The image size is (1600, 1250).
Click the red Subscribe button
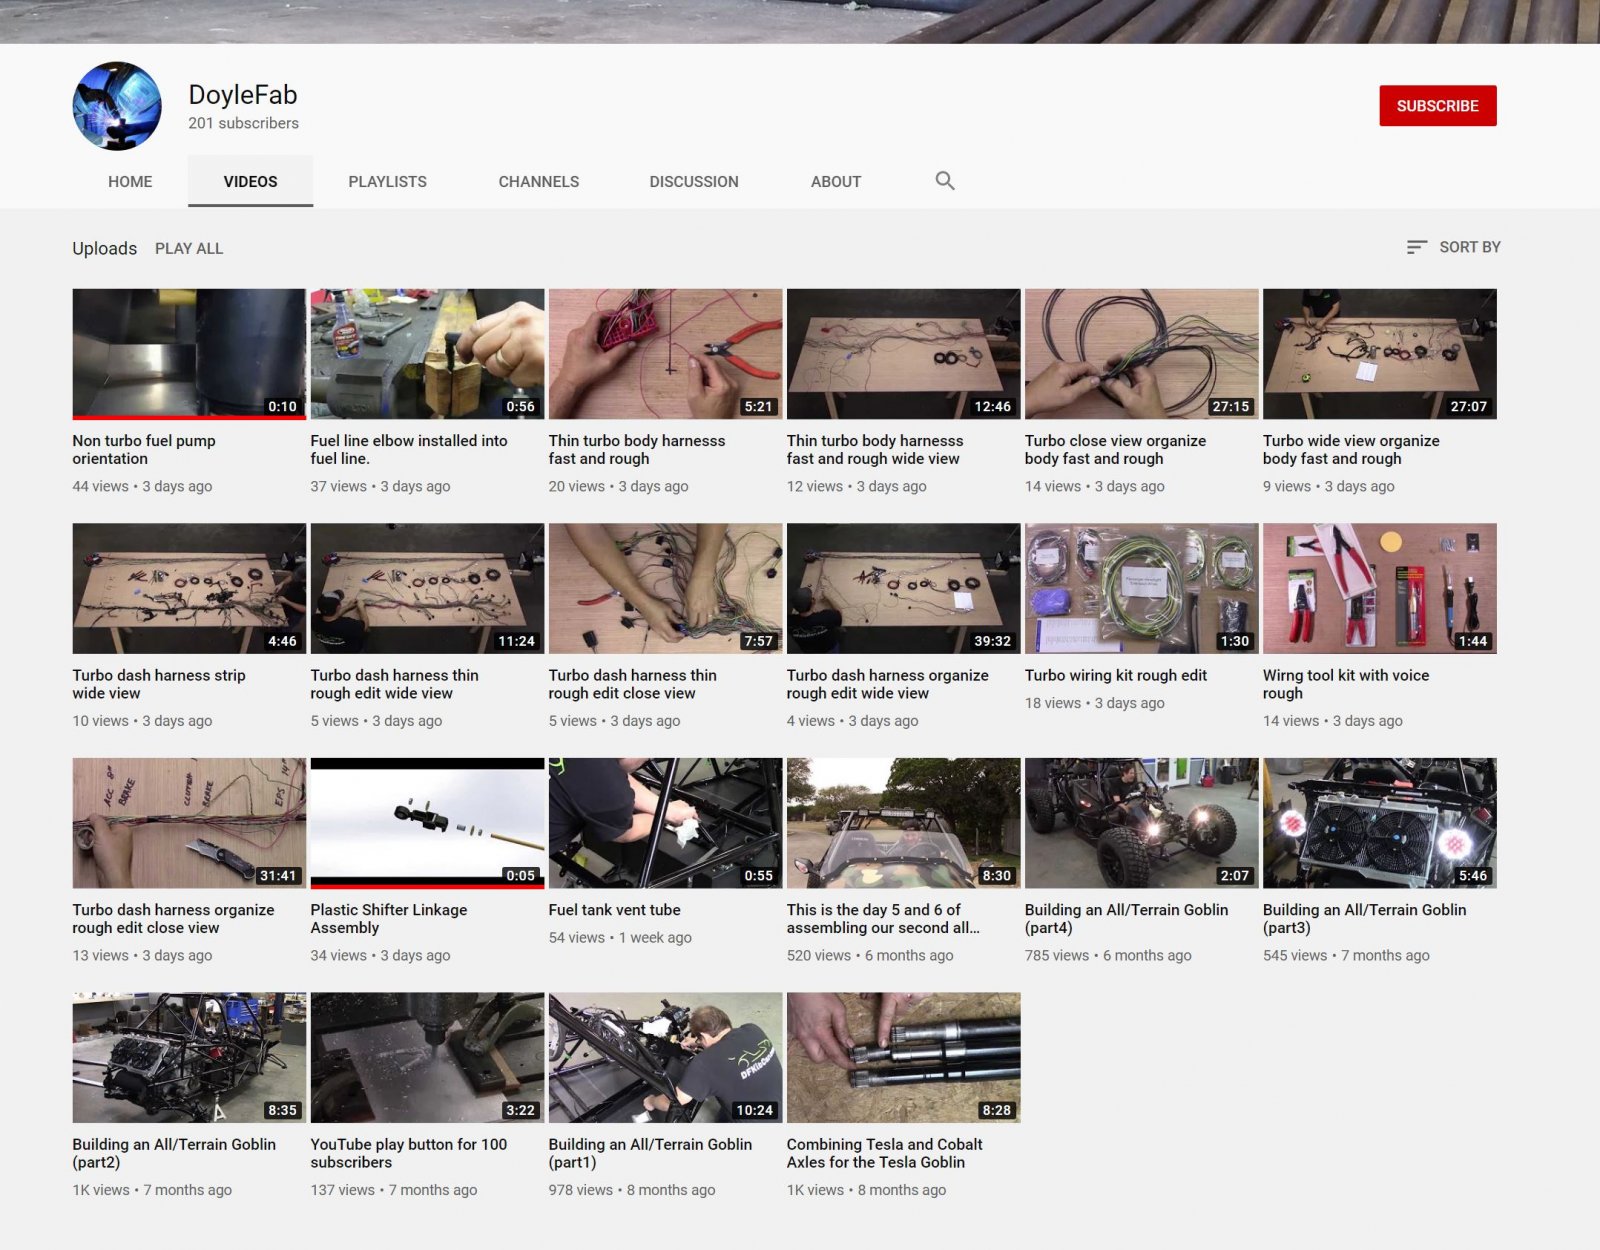coord(1437,106)
